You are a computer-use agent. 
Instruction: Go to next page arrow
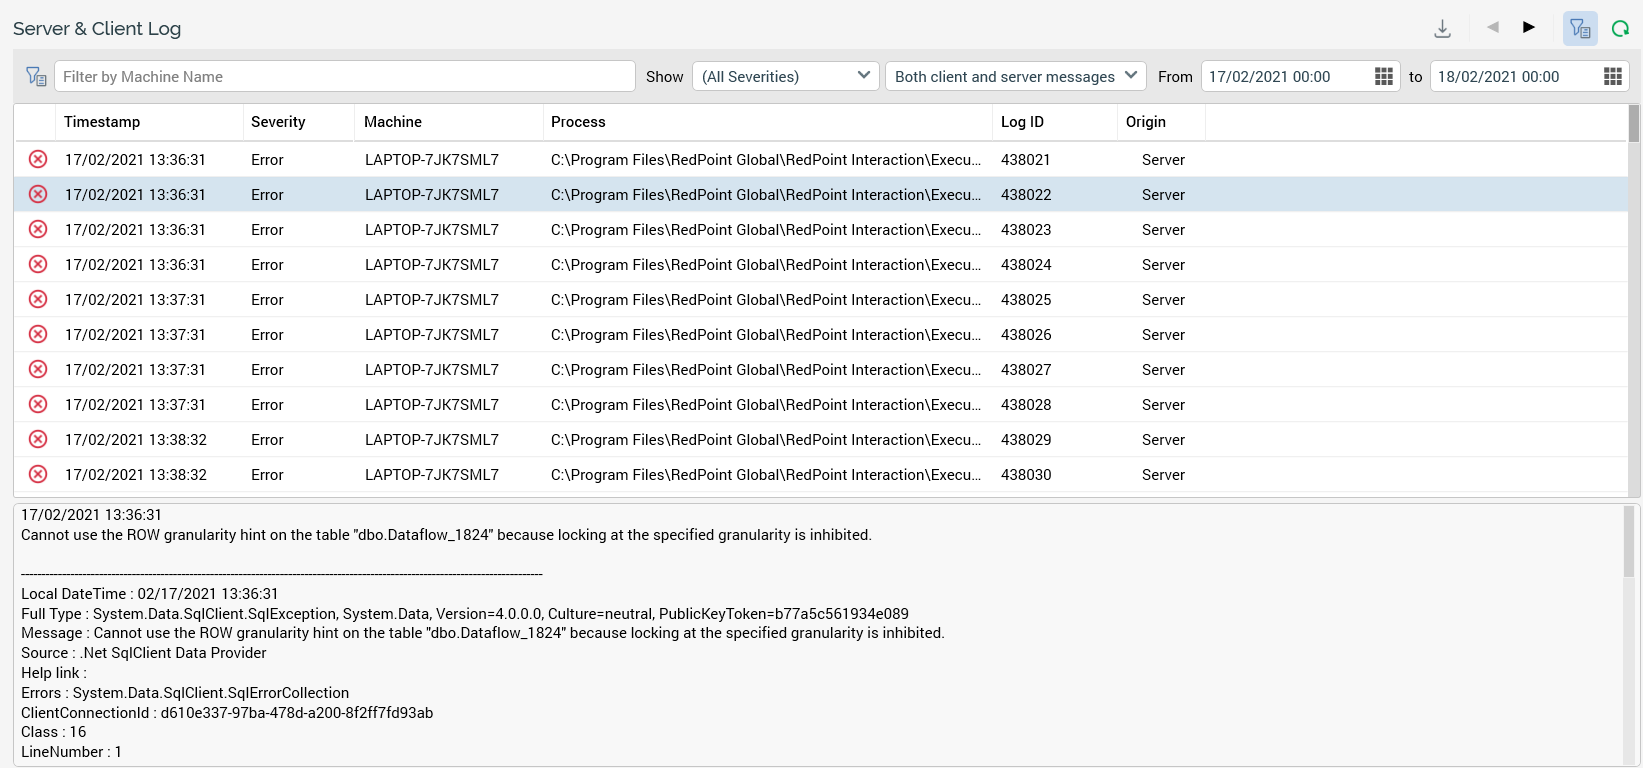[x=1528, y=28]
